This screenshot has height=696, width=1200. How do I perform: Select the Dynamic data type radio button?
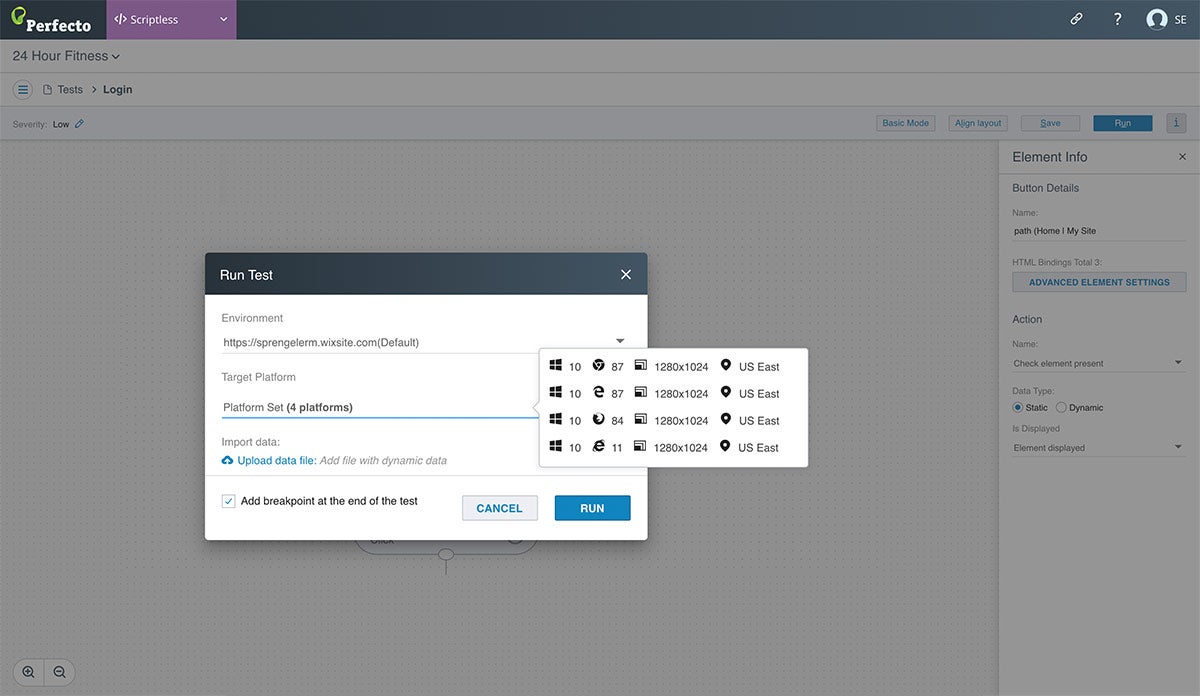1063,407
